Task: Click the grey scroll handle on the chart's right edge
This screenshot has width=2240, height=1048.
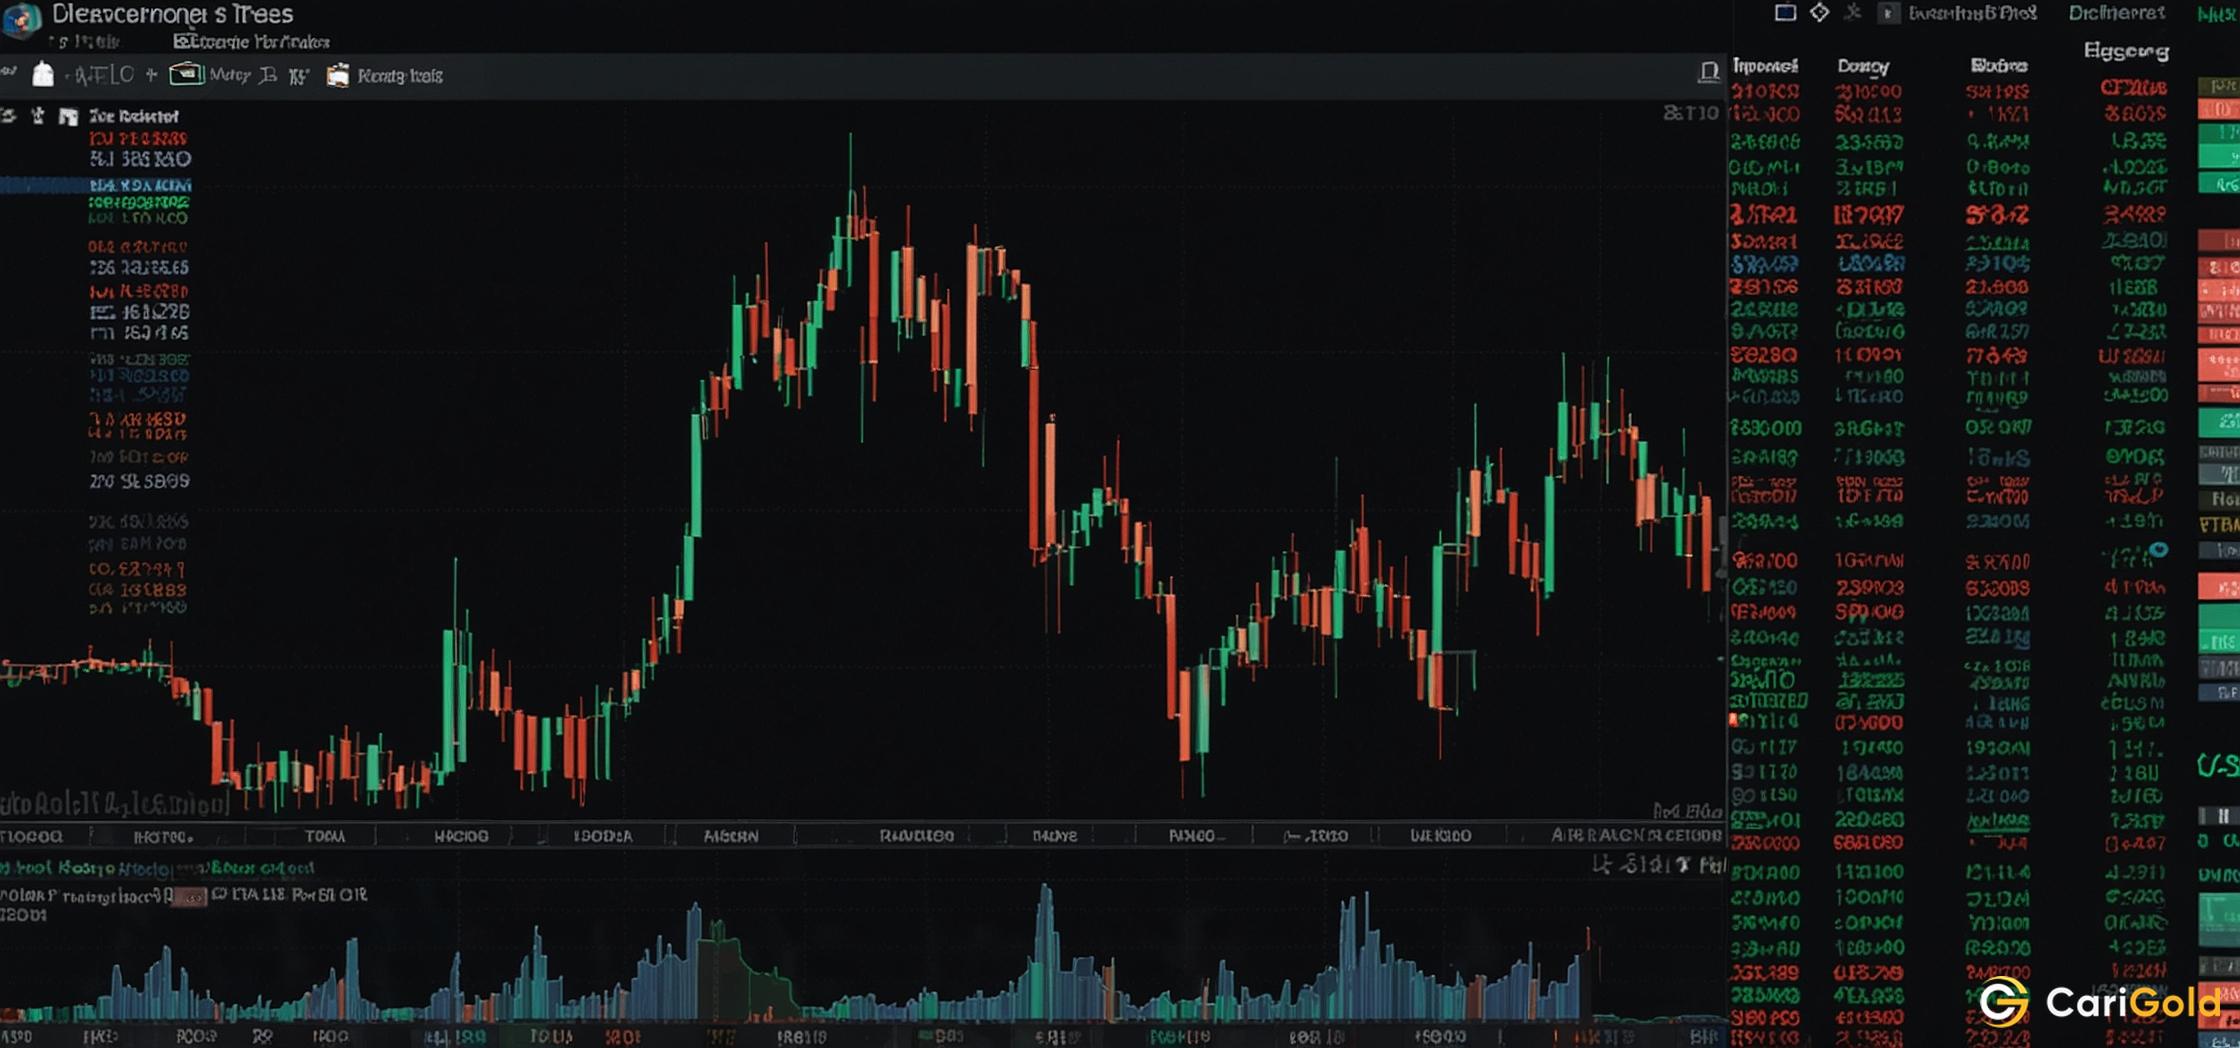Action: coord(1722,548)
